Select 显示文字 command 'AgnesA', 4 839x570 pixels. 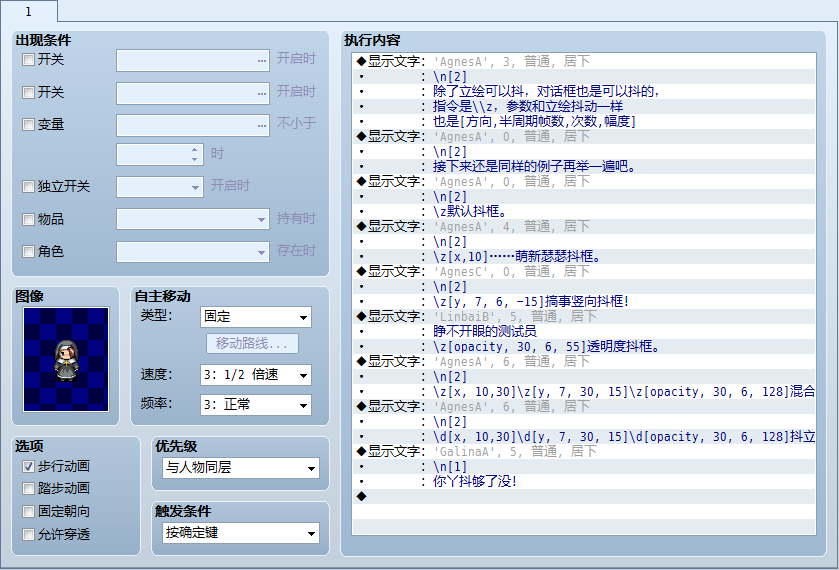click(x=584, y=226)
